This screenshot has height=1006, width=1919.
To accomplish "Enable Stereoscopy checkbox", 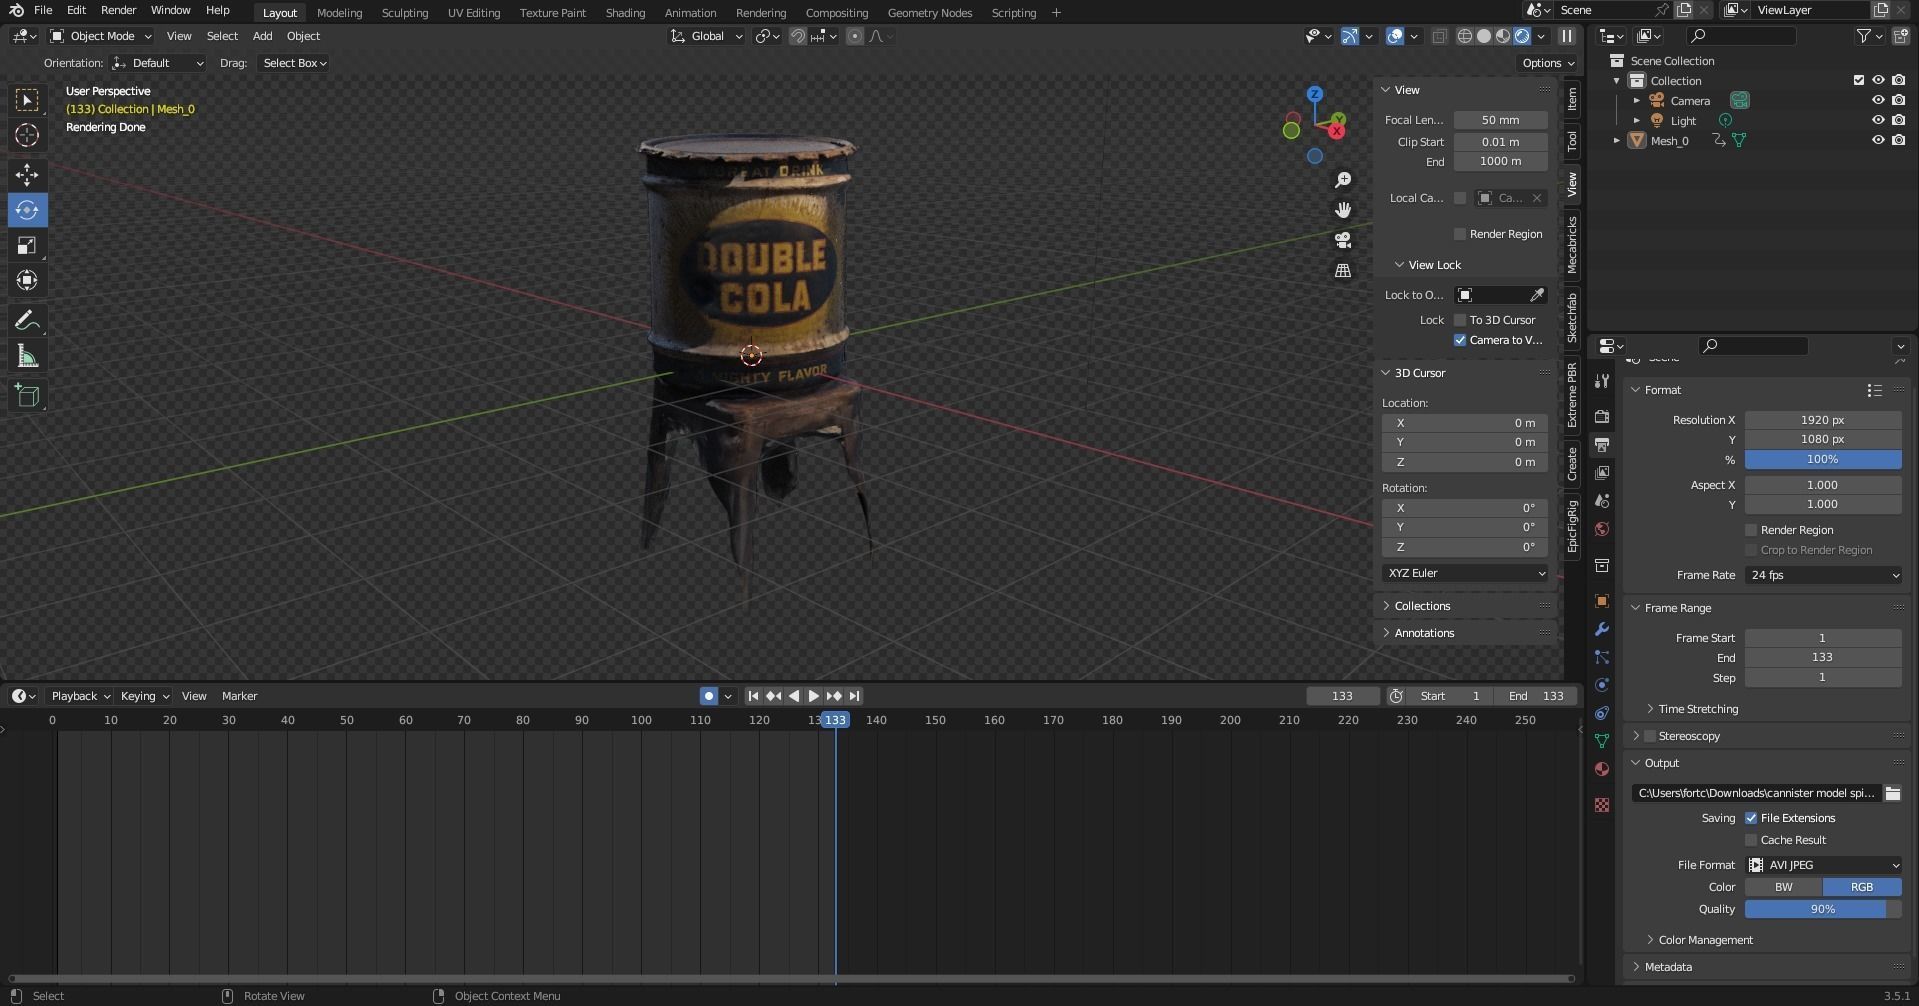I will point(1650,736).
